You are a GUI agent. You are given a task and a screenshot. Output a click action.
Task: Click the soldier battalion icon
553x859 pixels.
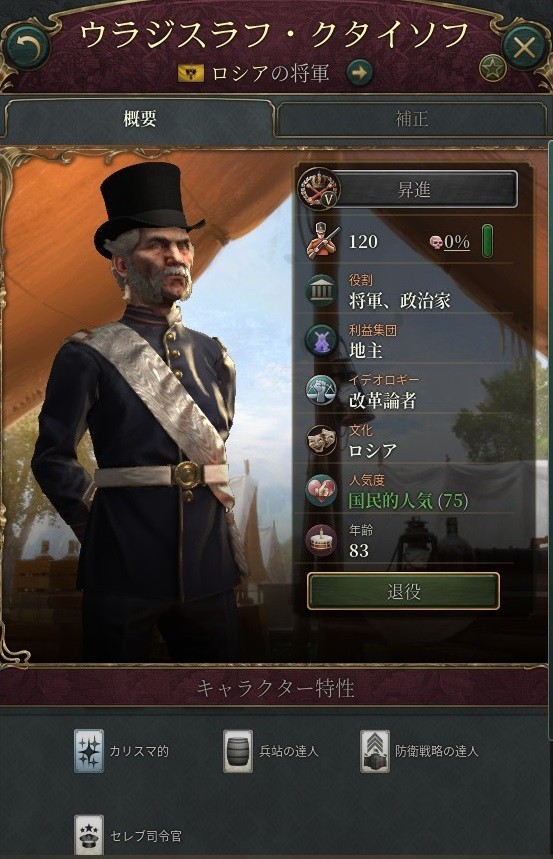point(322,242)
